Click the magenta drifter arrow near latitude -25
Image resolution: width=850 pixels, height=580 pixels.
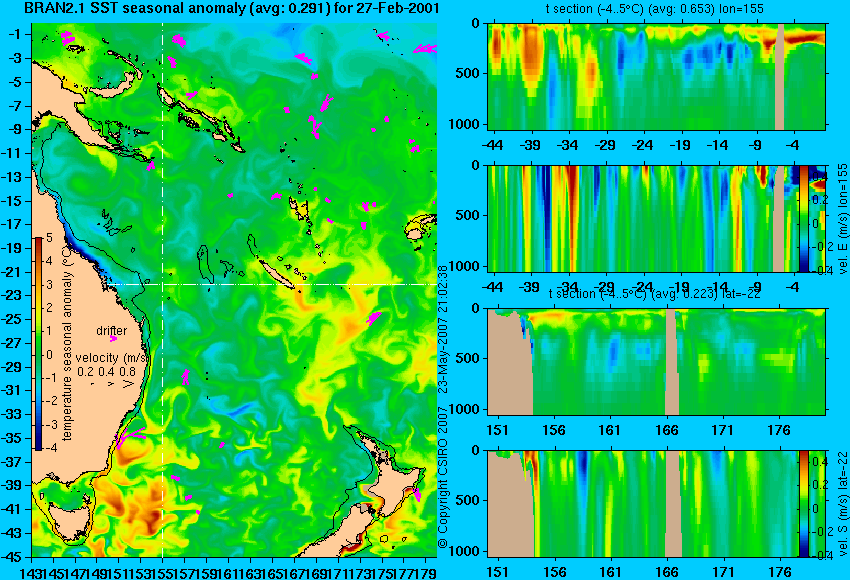click(374, 318)
